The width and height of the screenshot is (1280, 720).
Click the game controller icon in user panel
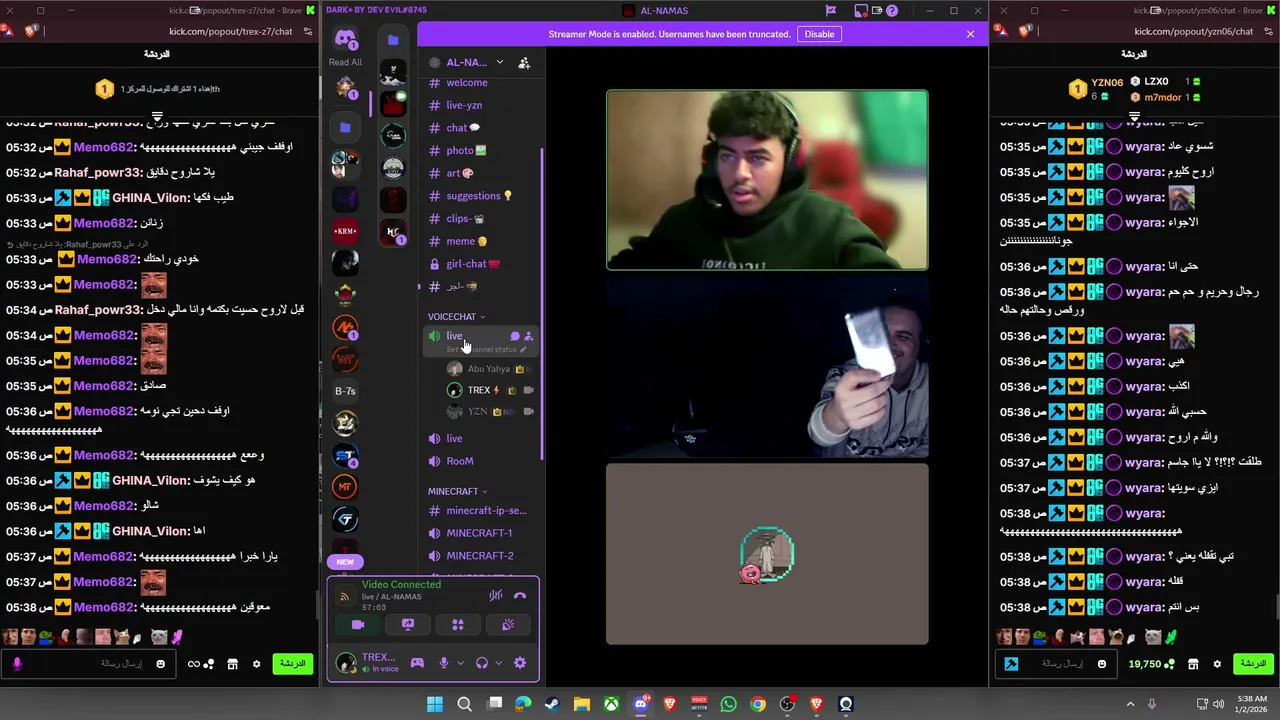[x=417, y=663]
